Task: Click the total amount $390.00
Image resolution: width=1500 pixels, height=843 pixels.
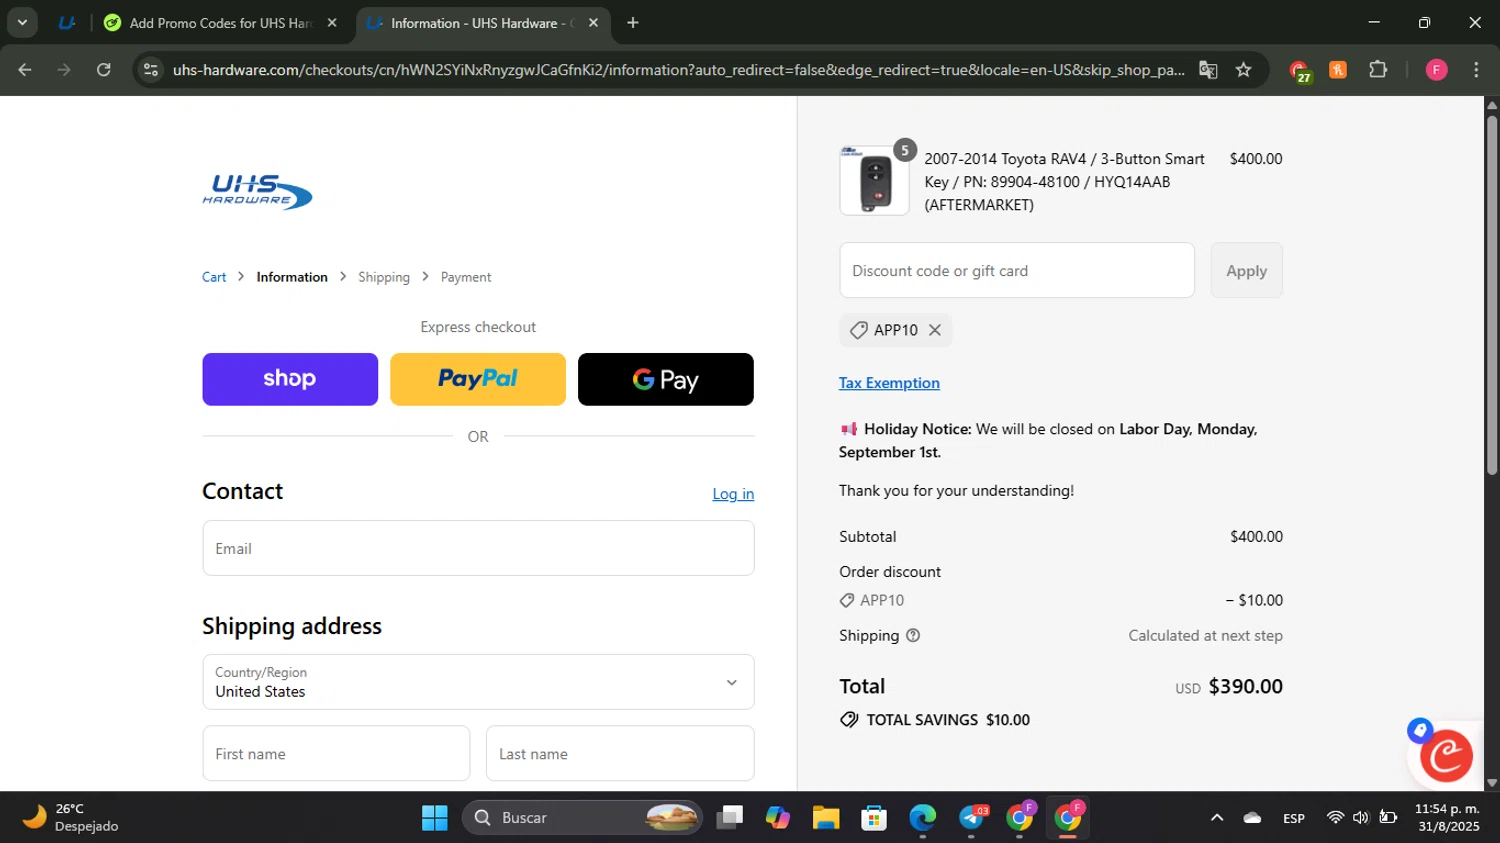Action: click(1245, 687)
